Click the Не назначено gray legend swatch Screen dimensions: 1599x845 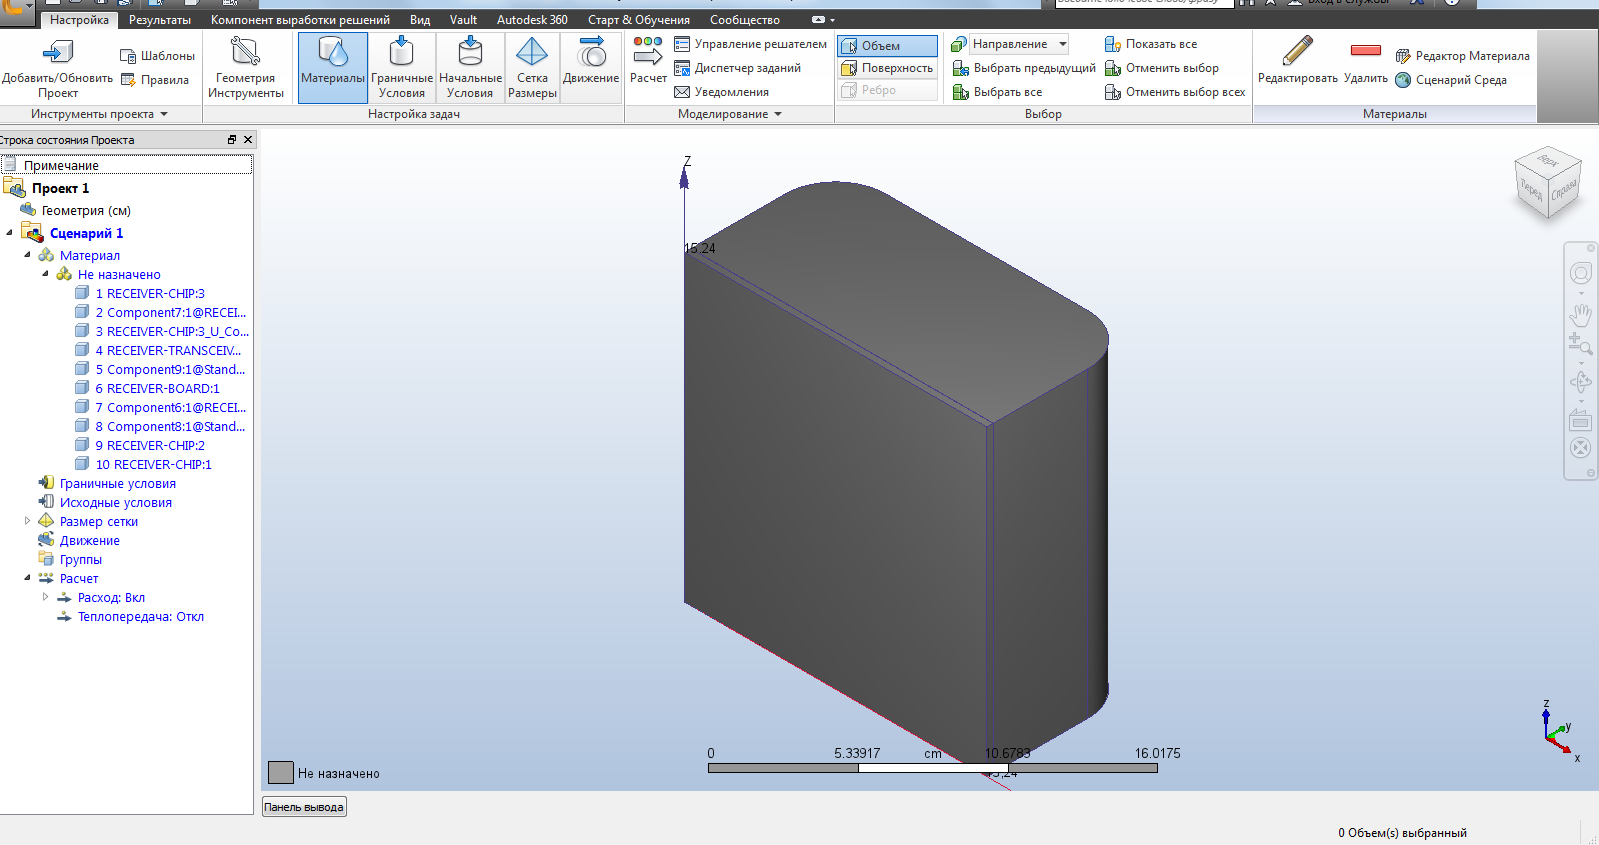[x=281, y=773]
